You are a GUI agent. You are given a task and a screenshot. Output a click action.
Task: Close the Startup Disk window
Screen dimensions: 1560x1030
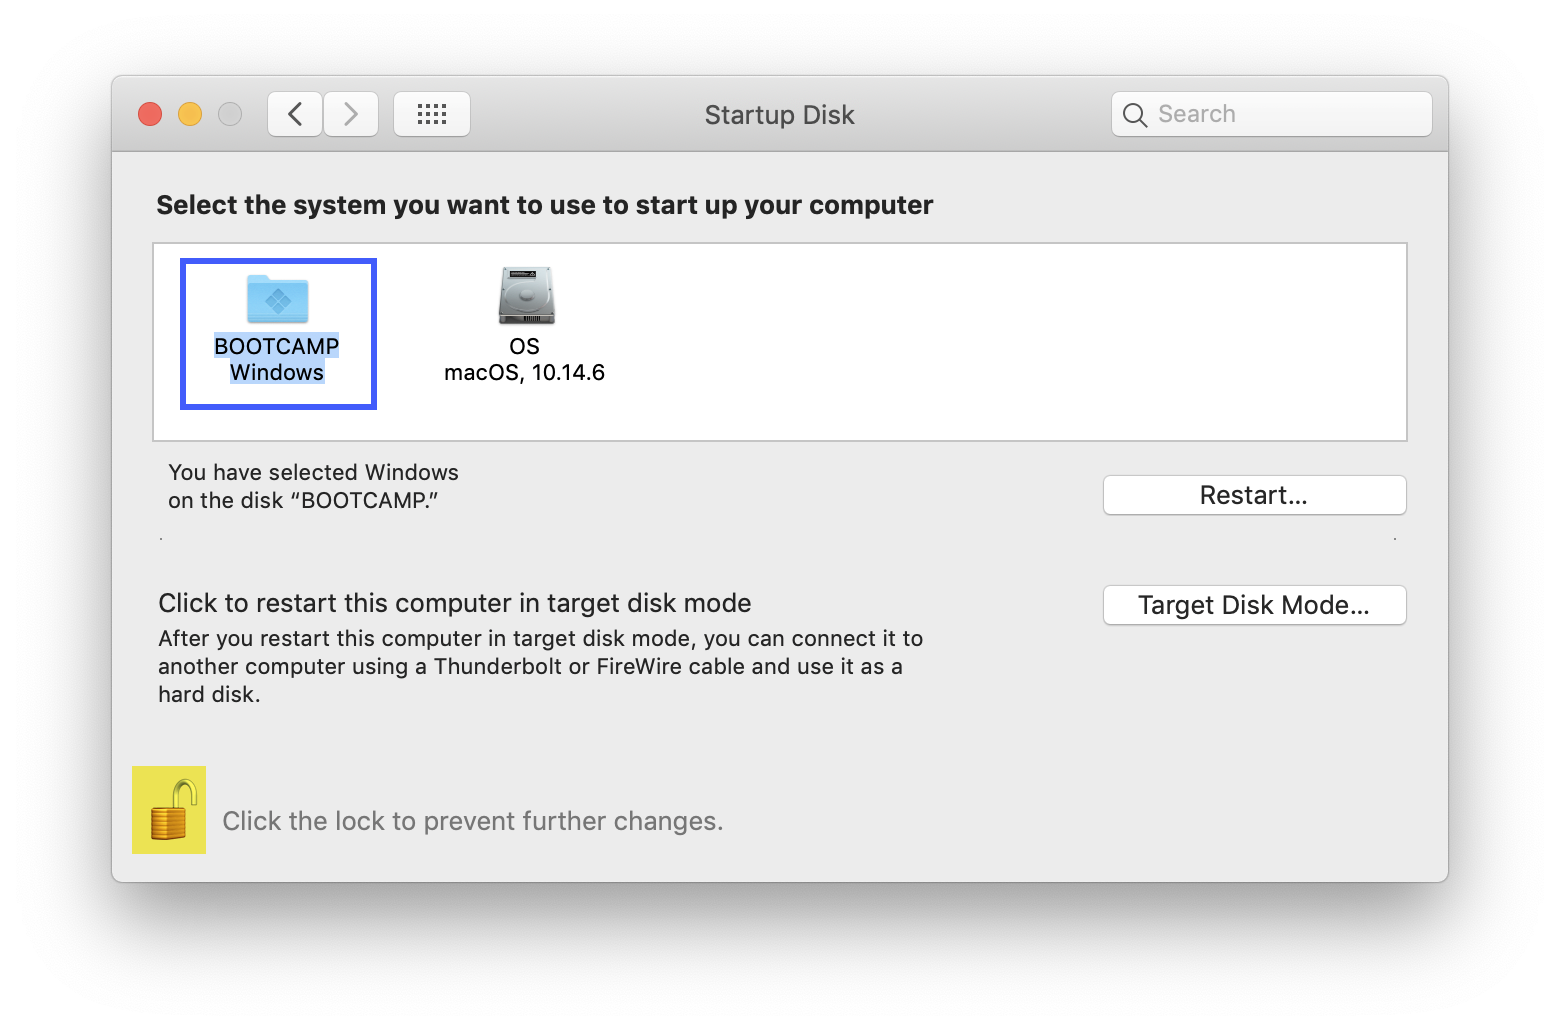click(150, 114)
